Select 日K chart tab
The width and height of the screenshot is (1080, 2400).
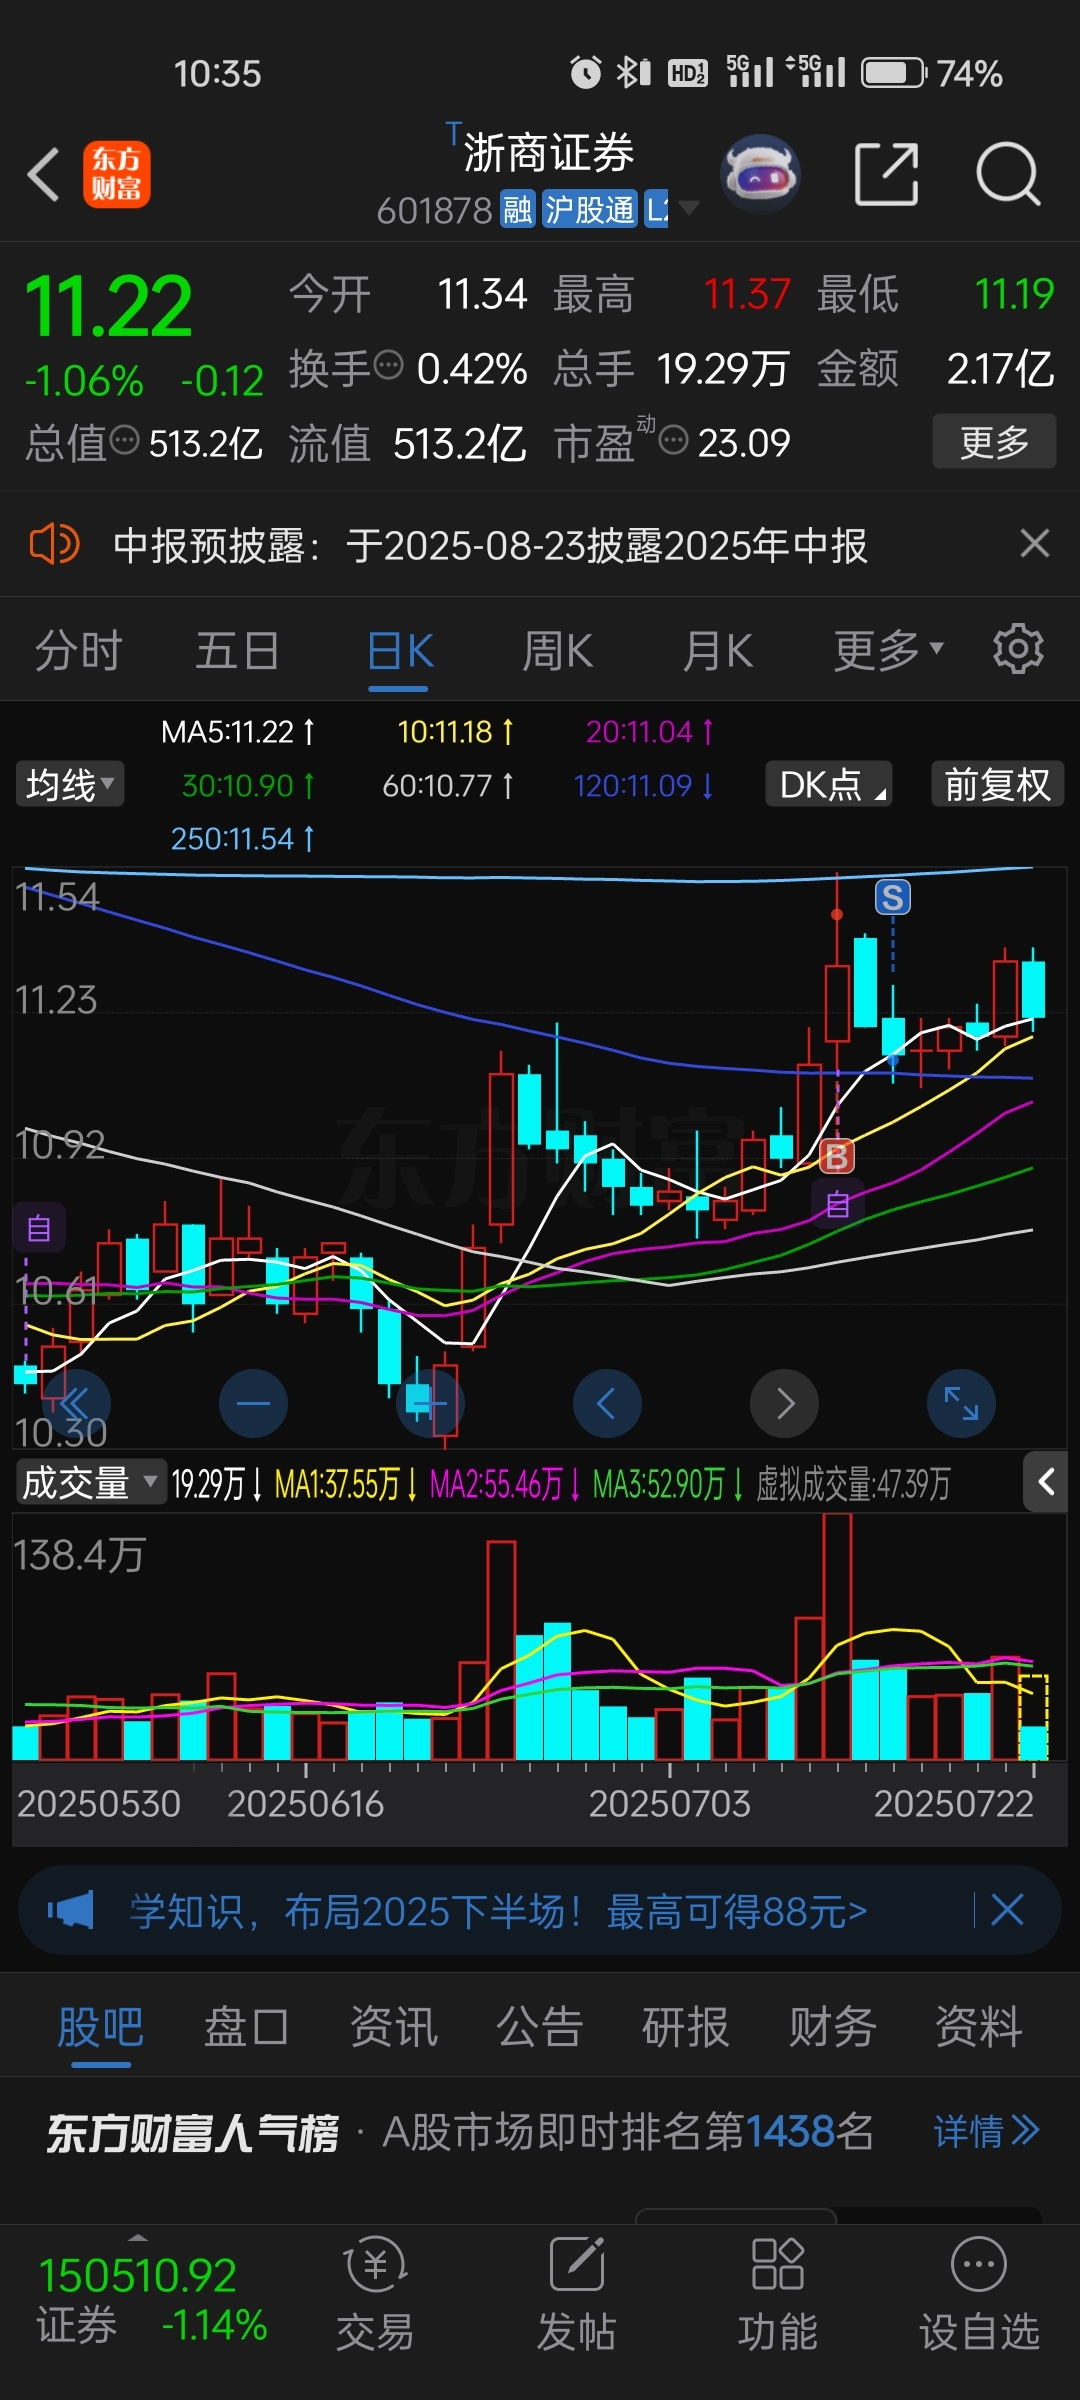tap(399, 652)
